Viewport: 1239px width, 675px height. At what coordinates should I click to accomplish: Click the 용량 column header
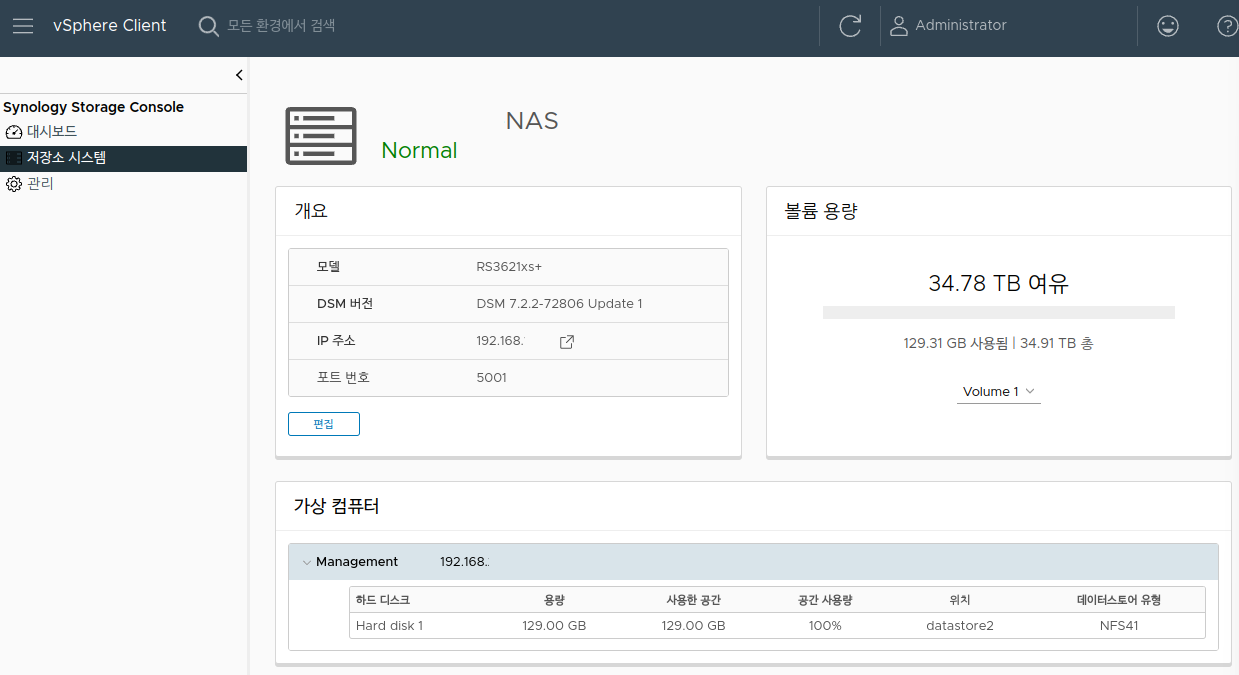point(554,600)
